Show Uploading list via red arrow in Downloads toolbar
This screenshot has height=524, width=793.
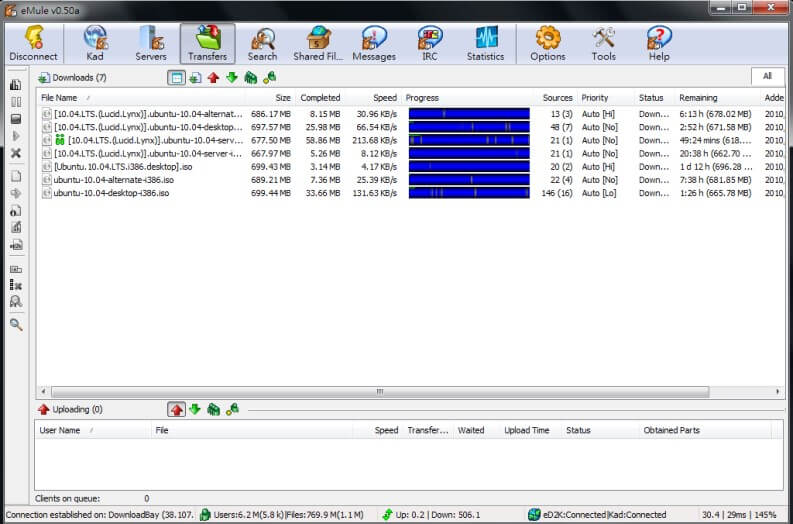pos(213,78)
